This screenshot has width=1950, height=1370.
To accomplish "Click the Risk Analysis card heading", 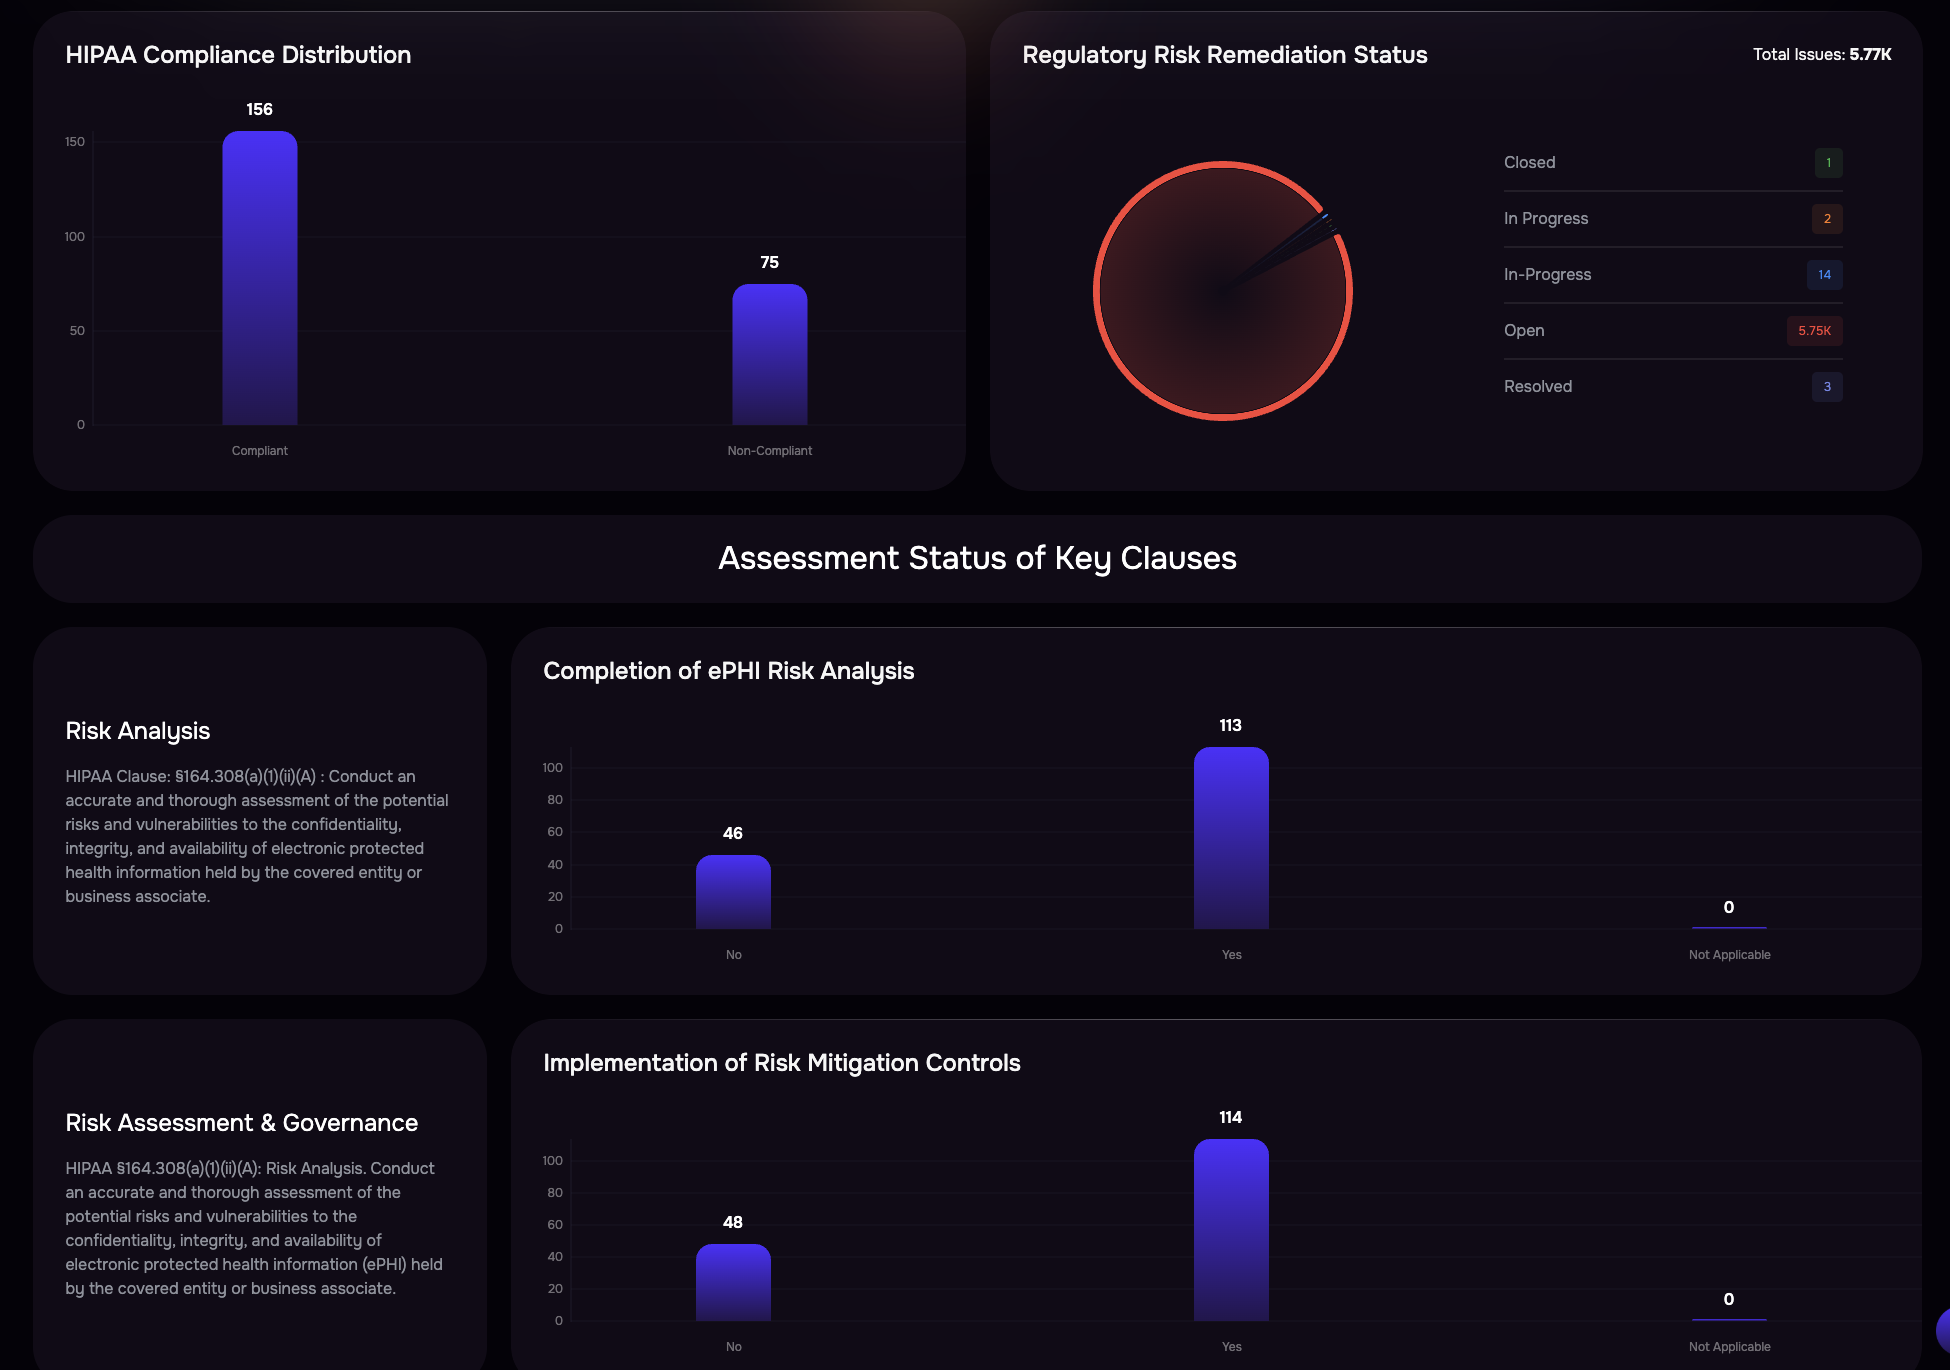I will click(138, 731).
